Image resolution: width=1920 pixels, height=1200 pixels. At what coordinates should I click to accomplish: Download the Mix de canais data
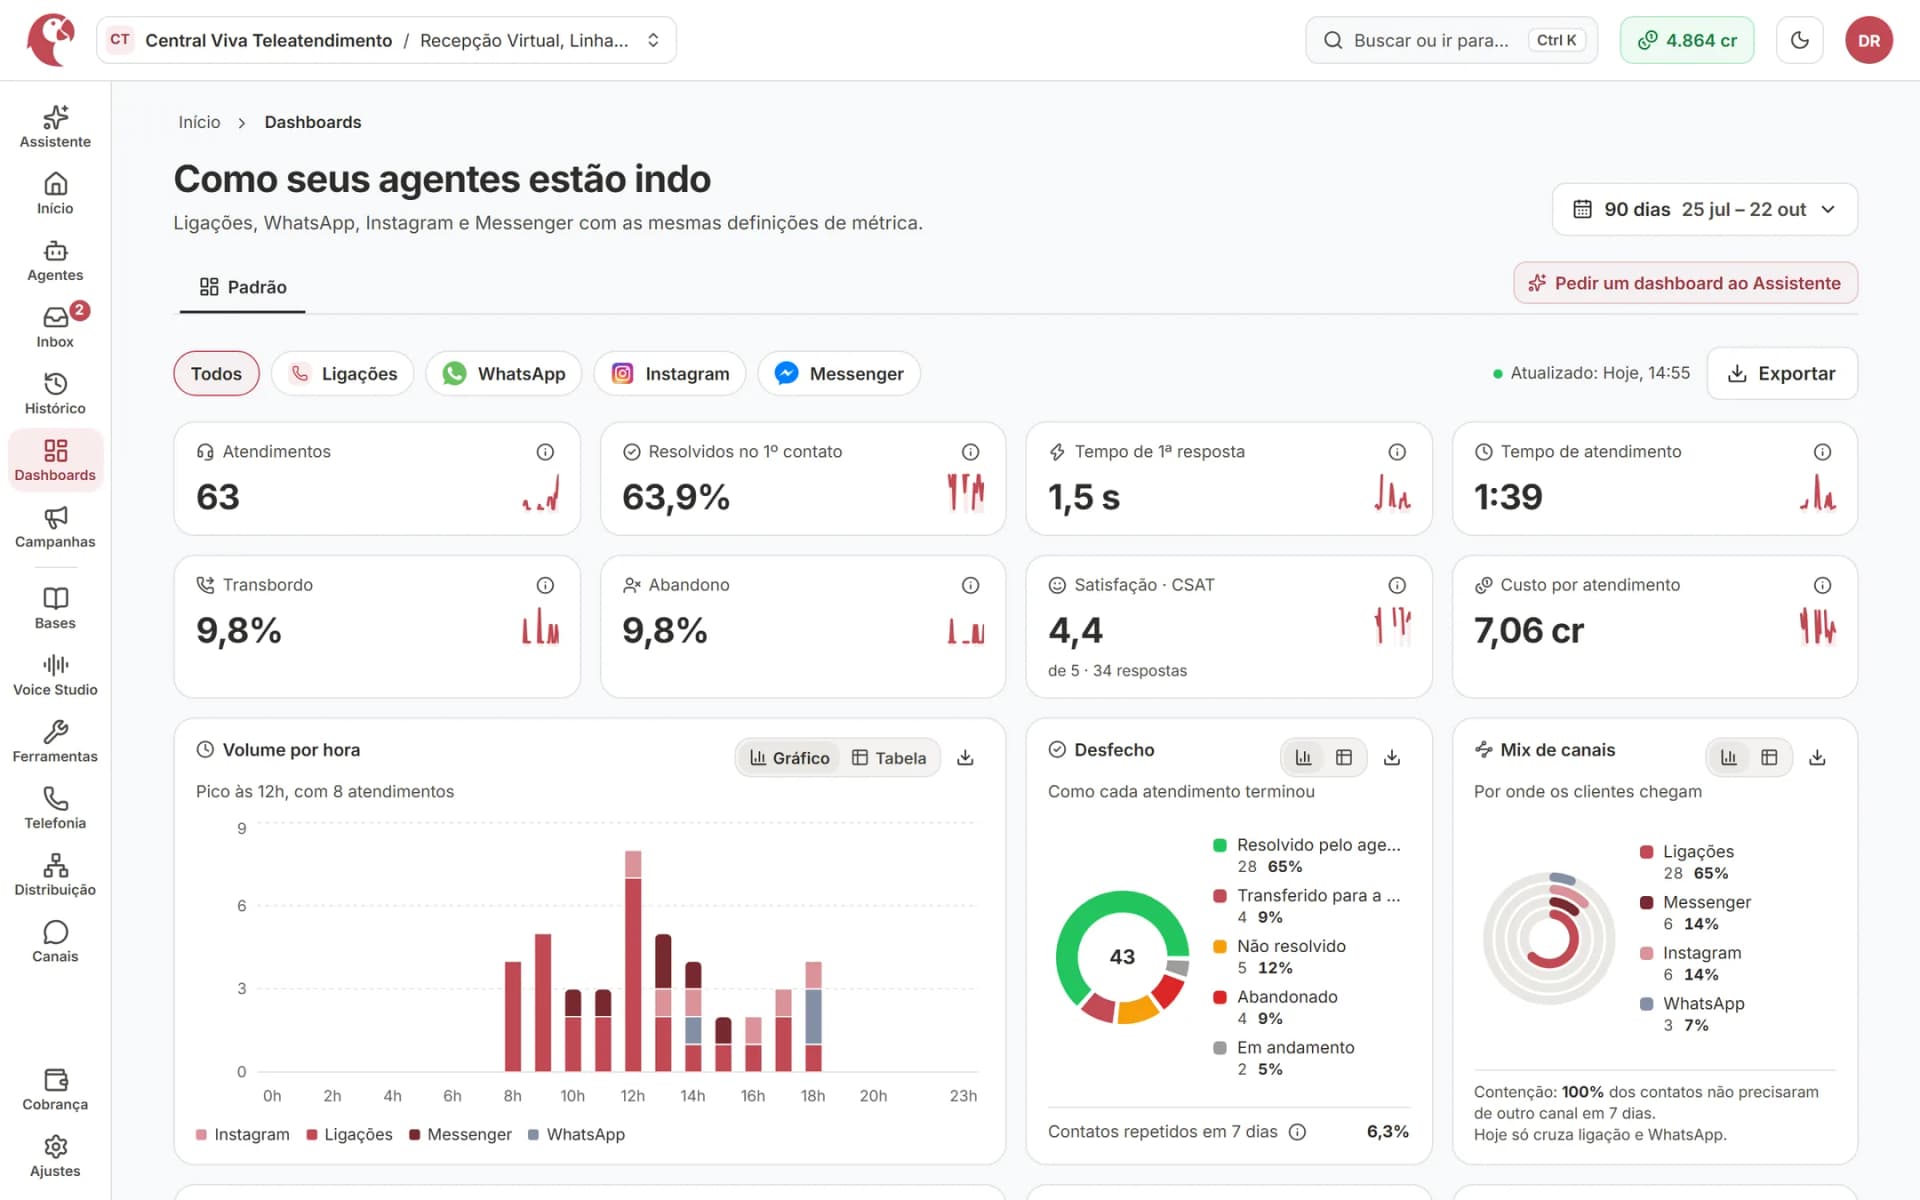[x=1817, y=758]
